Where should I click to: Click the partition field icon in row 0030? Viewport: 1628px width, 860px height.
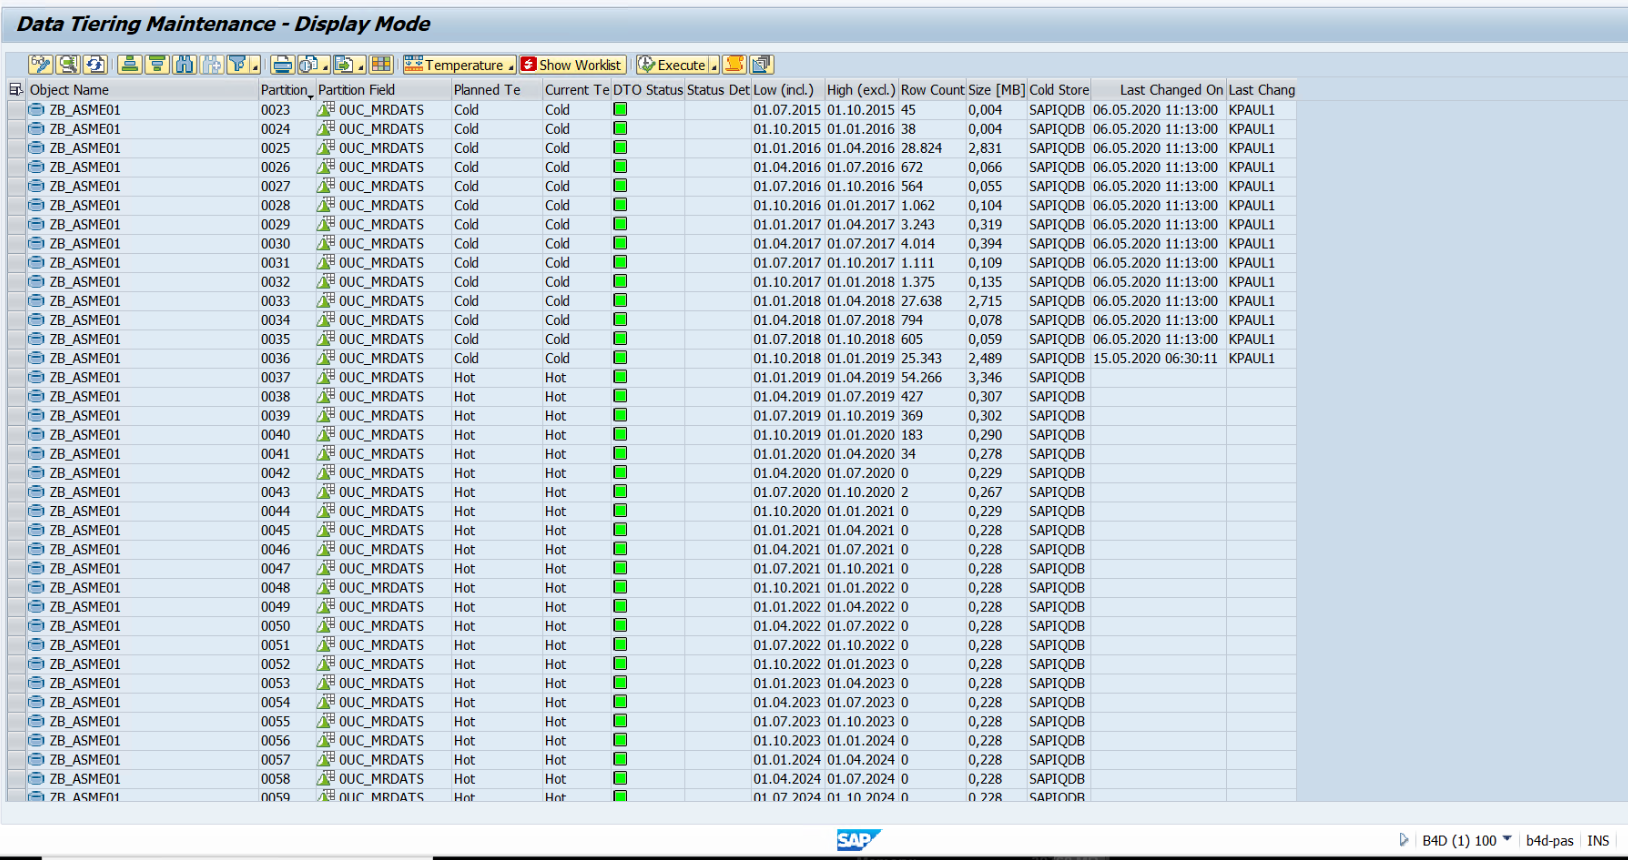[x=325, y=243]
